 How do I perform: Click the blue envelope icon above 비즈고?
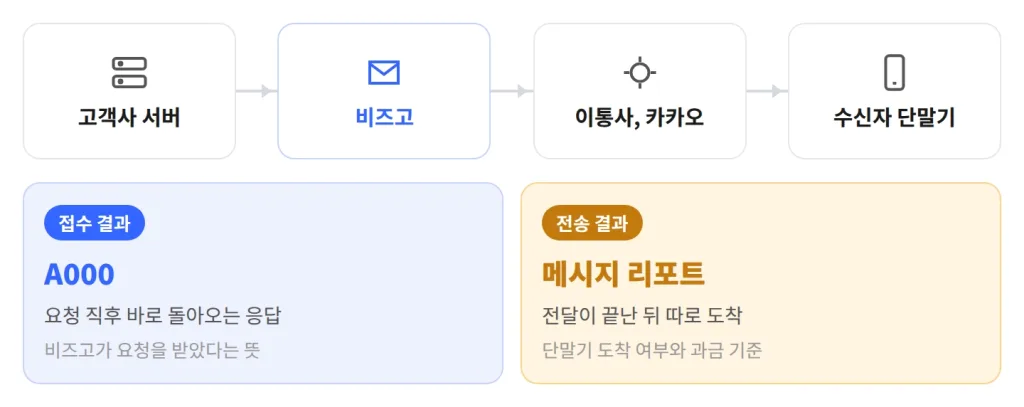click(x=384, y=73)
